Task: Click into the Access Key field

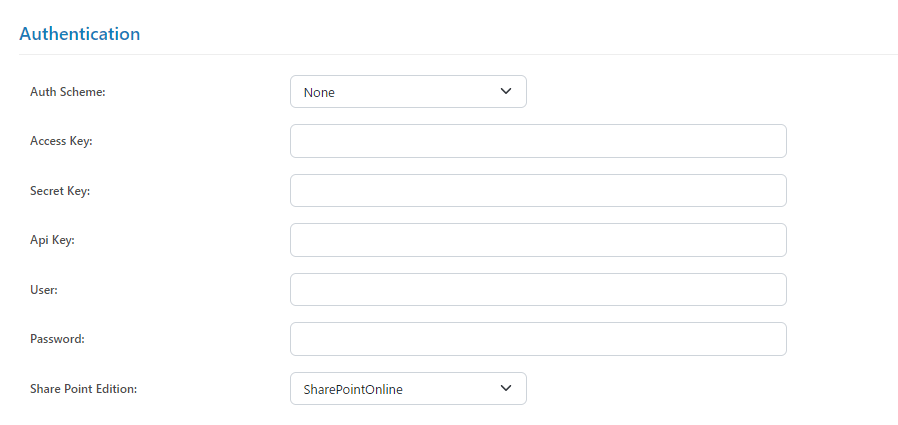Action: click(x=537, y=141)
